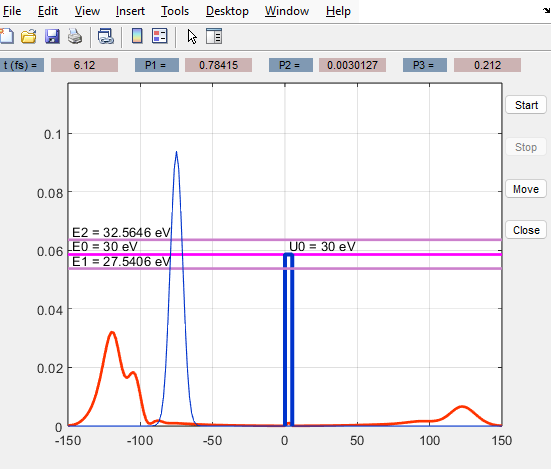Viewport: 551px width, 469px height.
Task: Open the Tools menu
Action: pos(175,11)
